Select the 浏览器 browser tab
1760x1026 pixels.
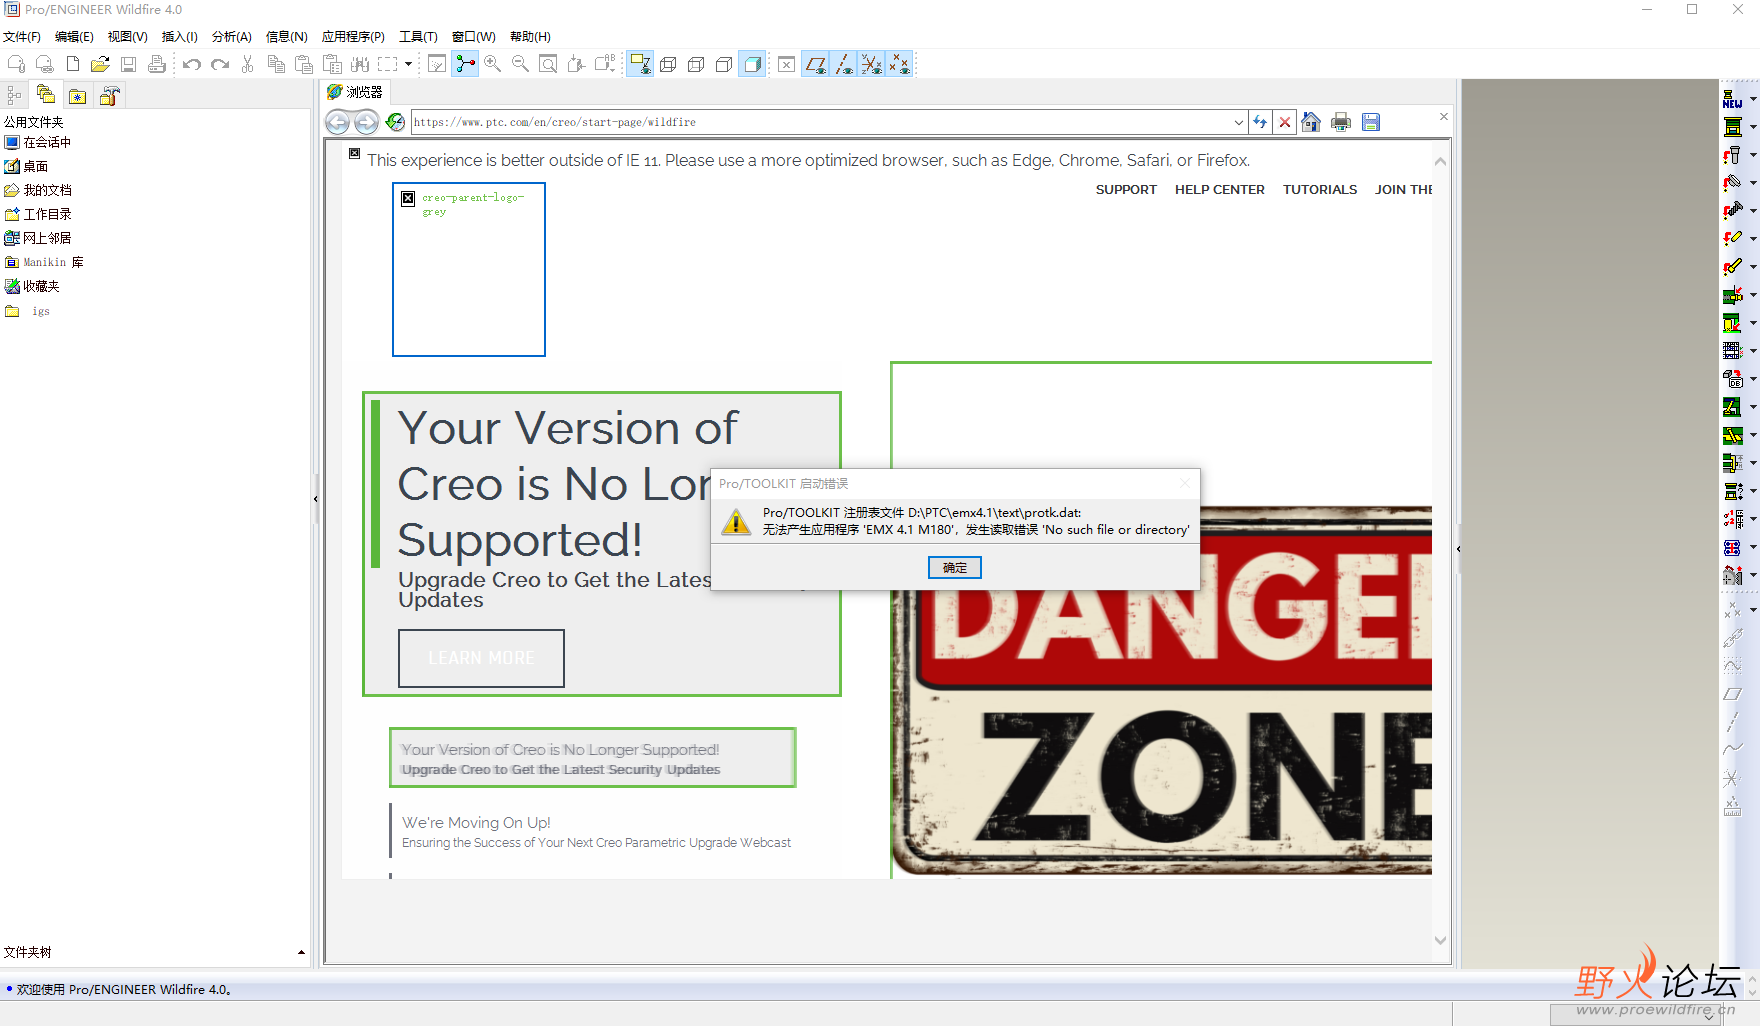(355, 92)
